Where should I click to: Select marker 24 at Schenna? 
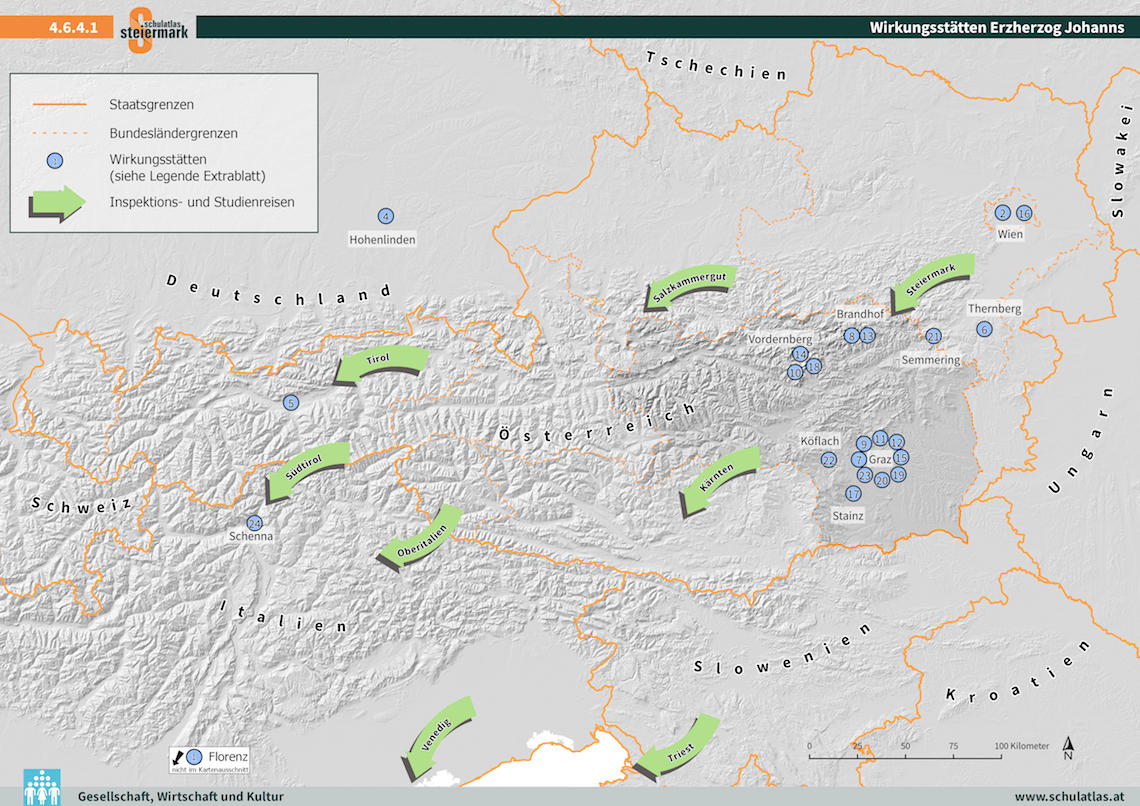[254, 523]
